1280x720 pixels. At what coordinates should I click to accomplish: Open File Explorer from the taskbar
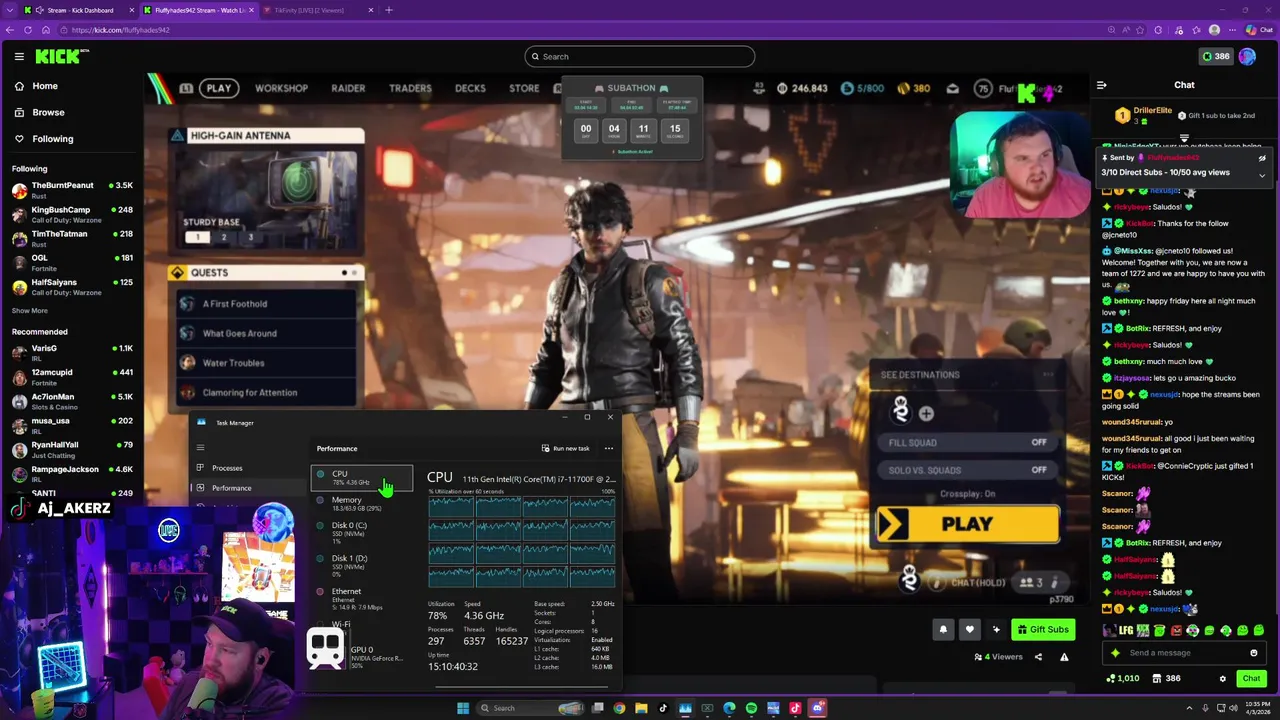641,708
